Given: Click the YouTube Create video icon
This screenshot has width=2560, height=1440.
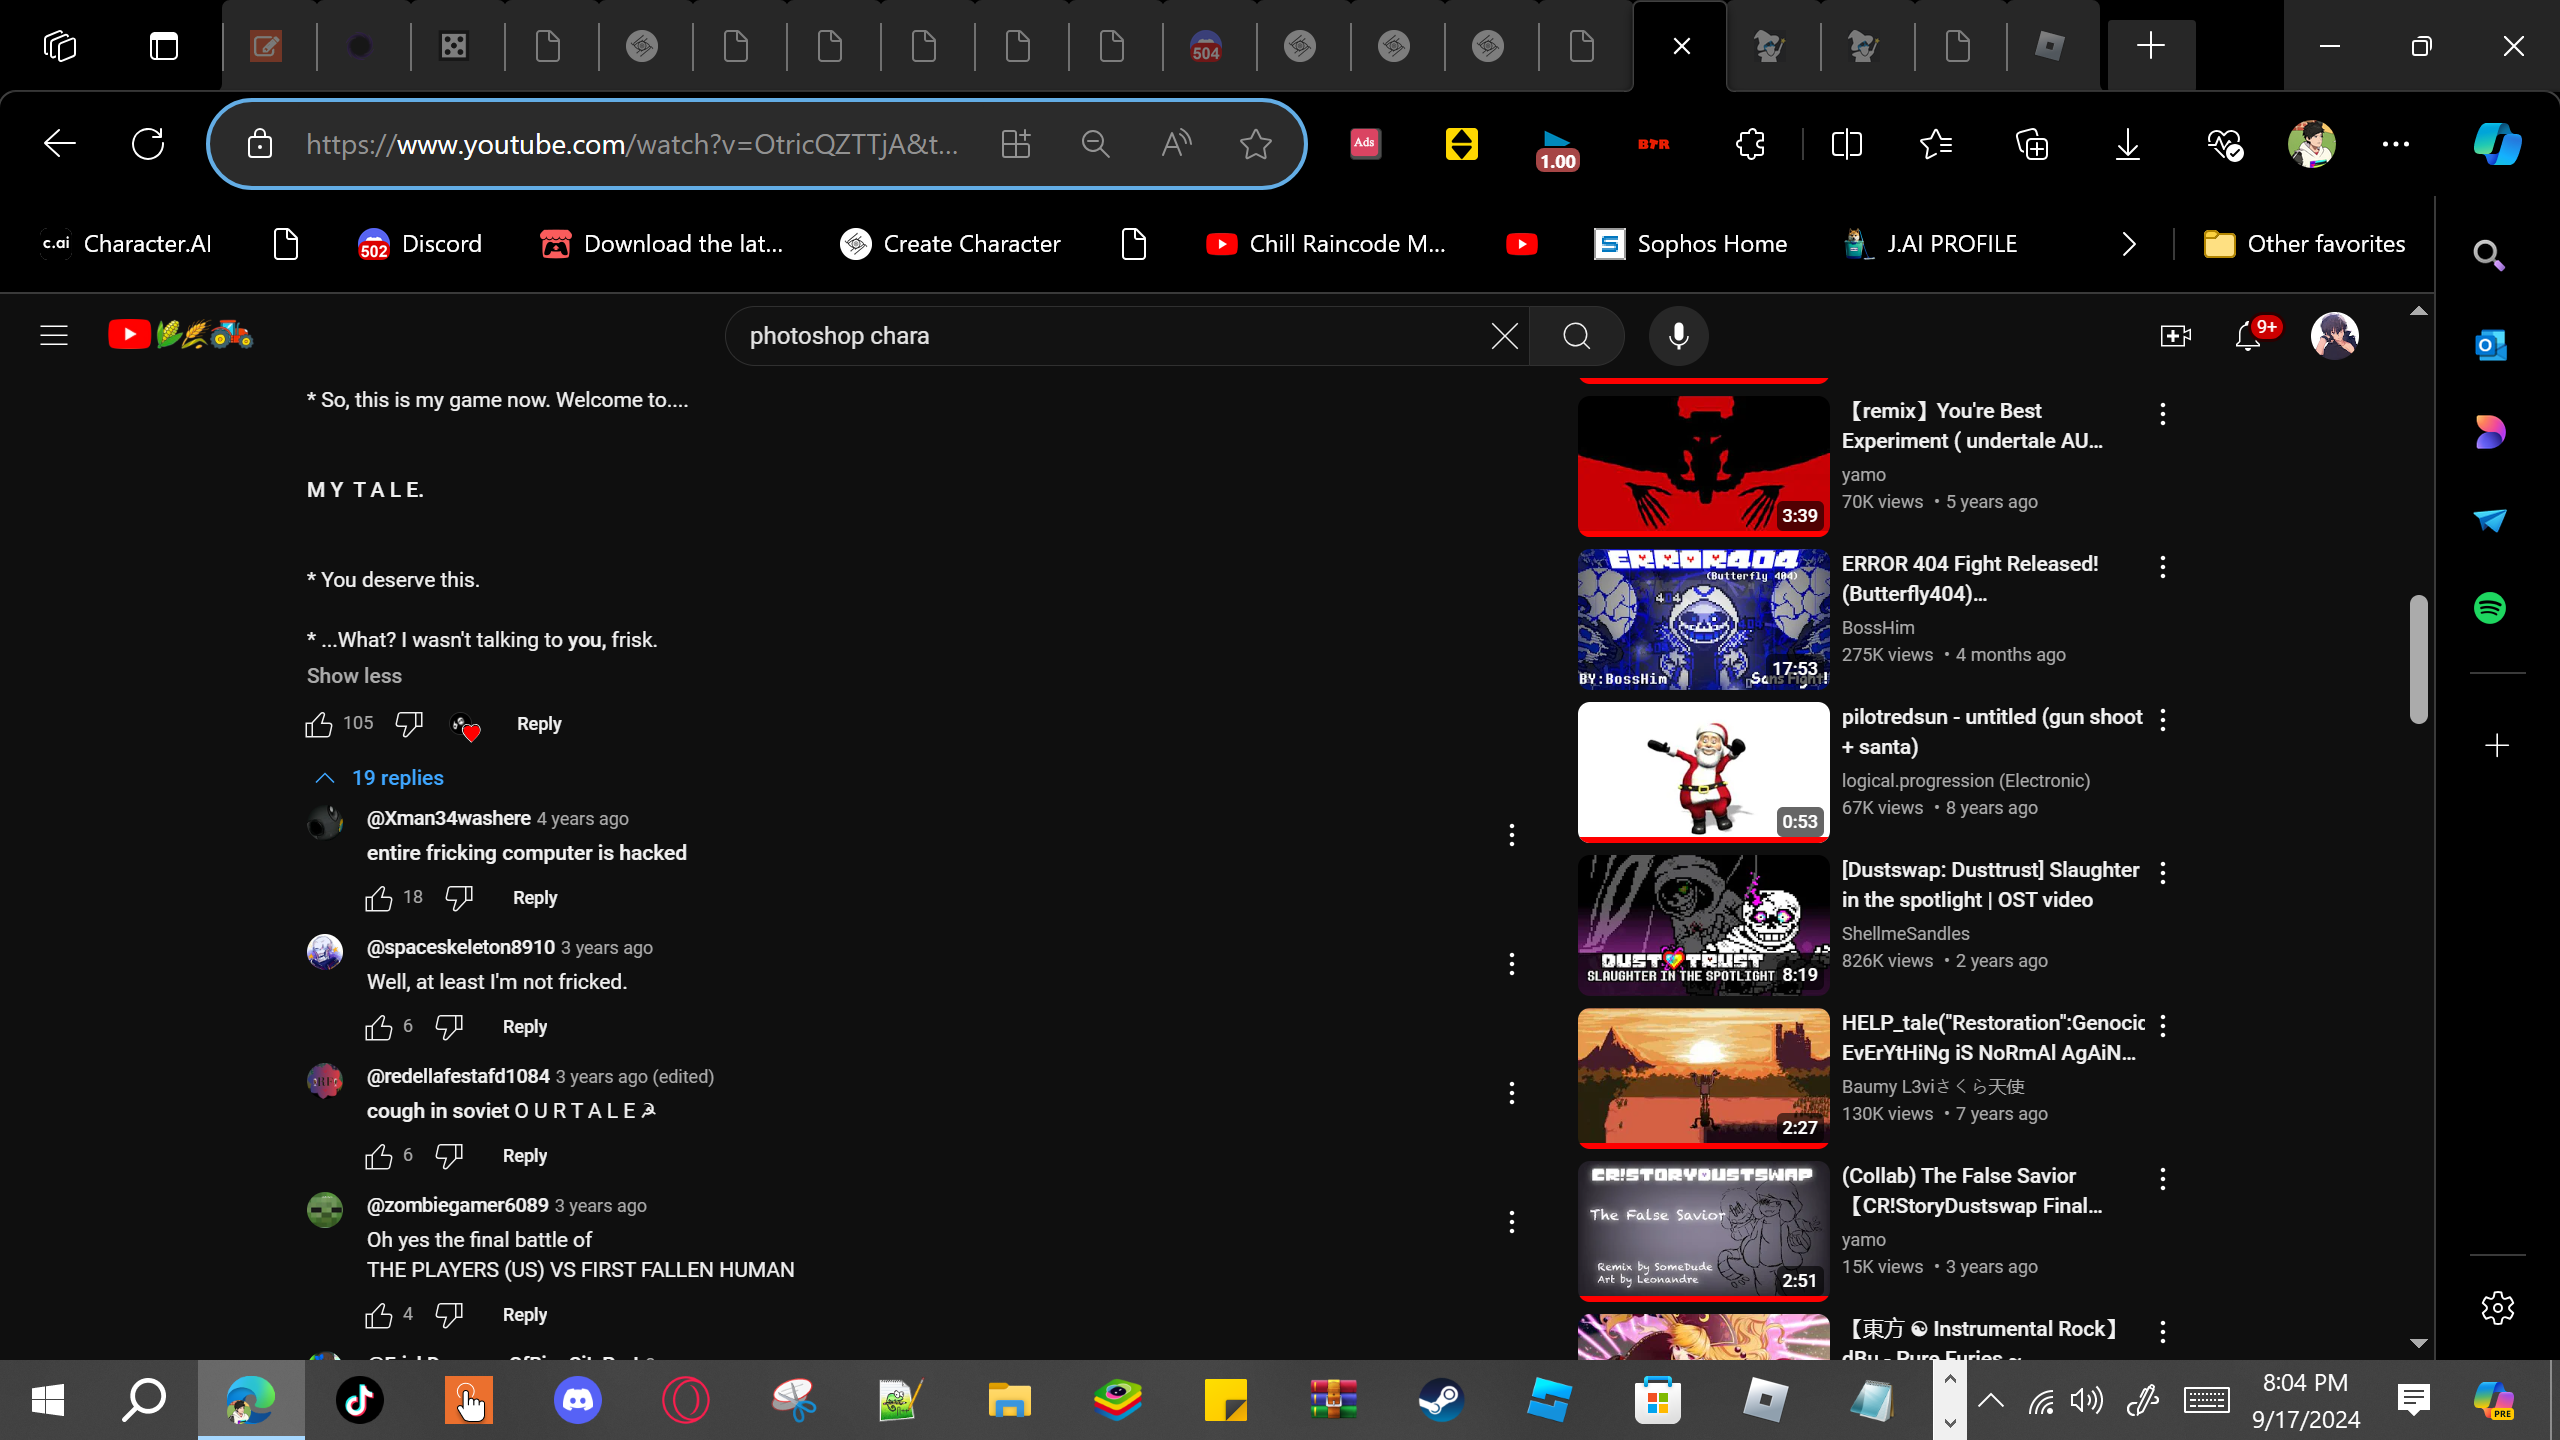Looking at the screenshot, I should tap(2175, 336).
